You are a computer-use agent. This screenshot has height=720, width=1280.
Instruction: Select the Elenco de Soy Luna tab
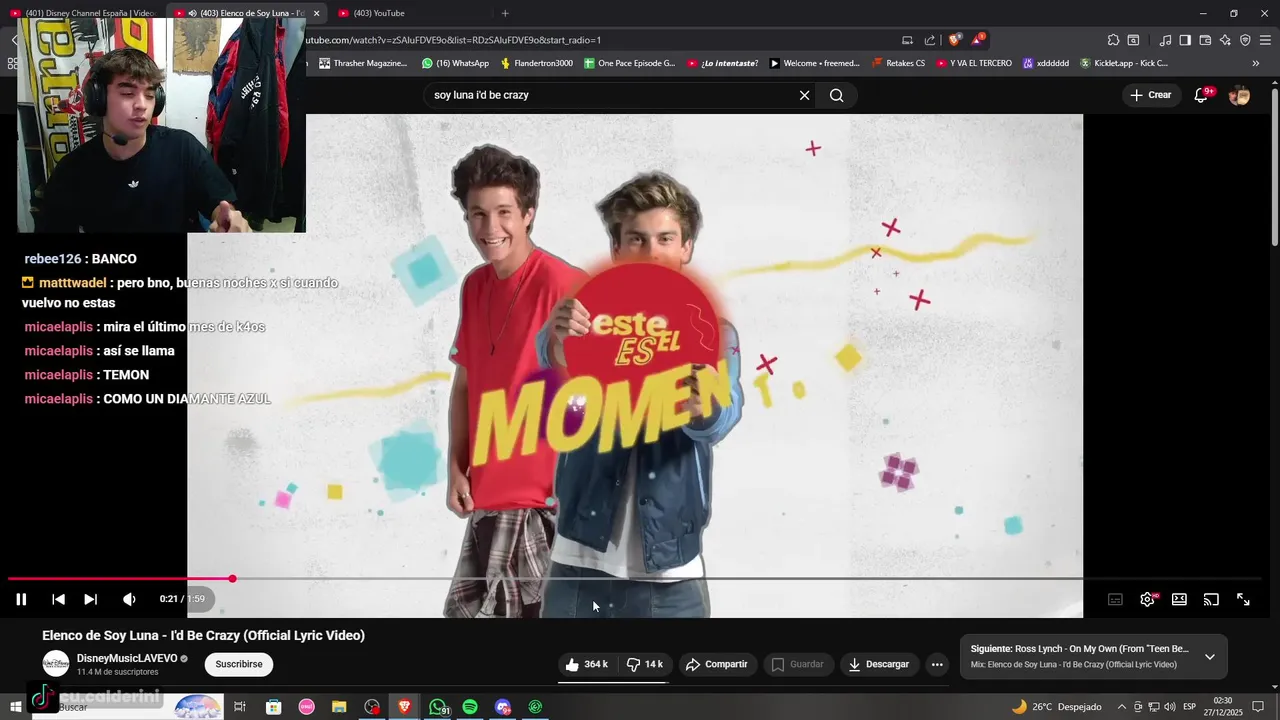pos(245,13)
